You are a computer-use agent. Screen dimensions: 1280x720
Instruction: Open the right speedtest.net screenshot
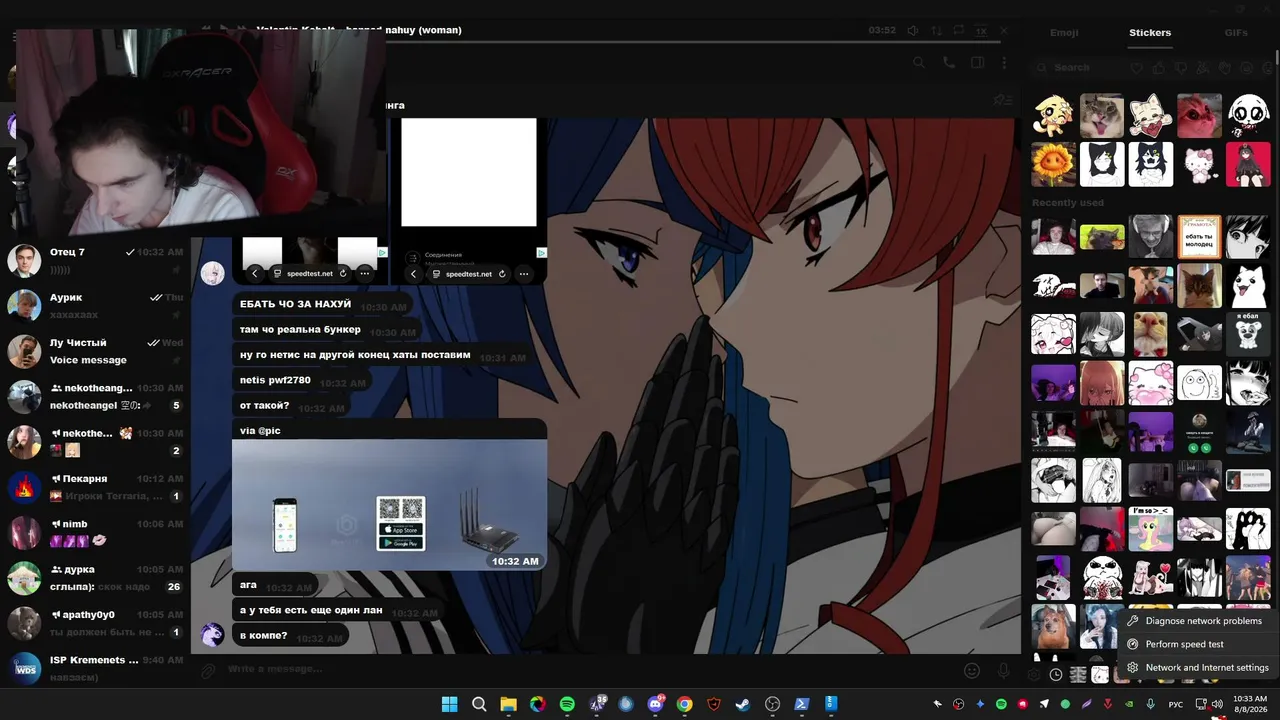(469, 200)
